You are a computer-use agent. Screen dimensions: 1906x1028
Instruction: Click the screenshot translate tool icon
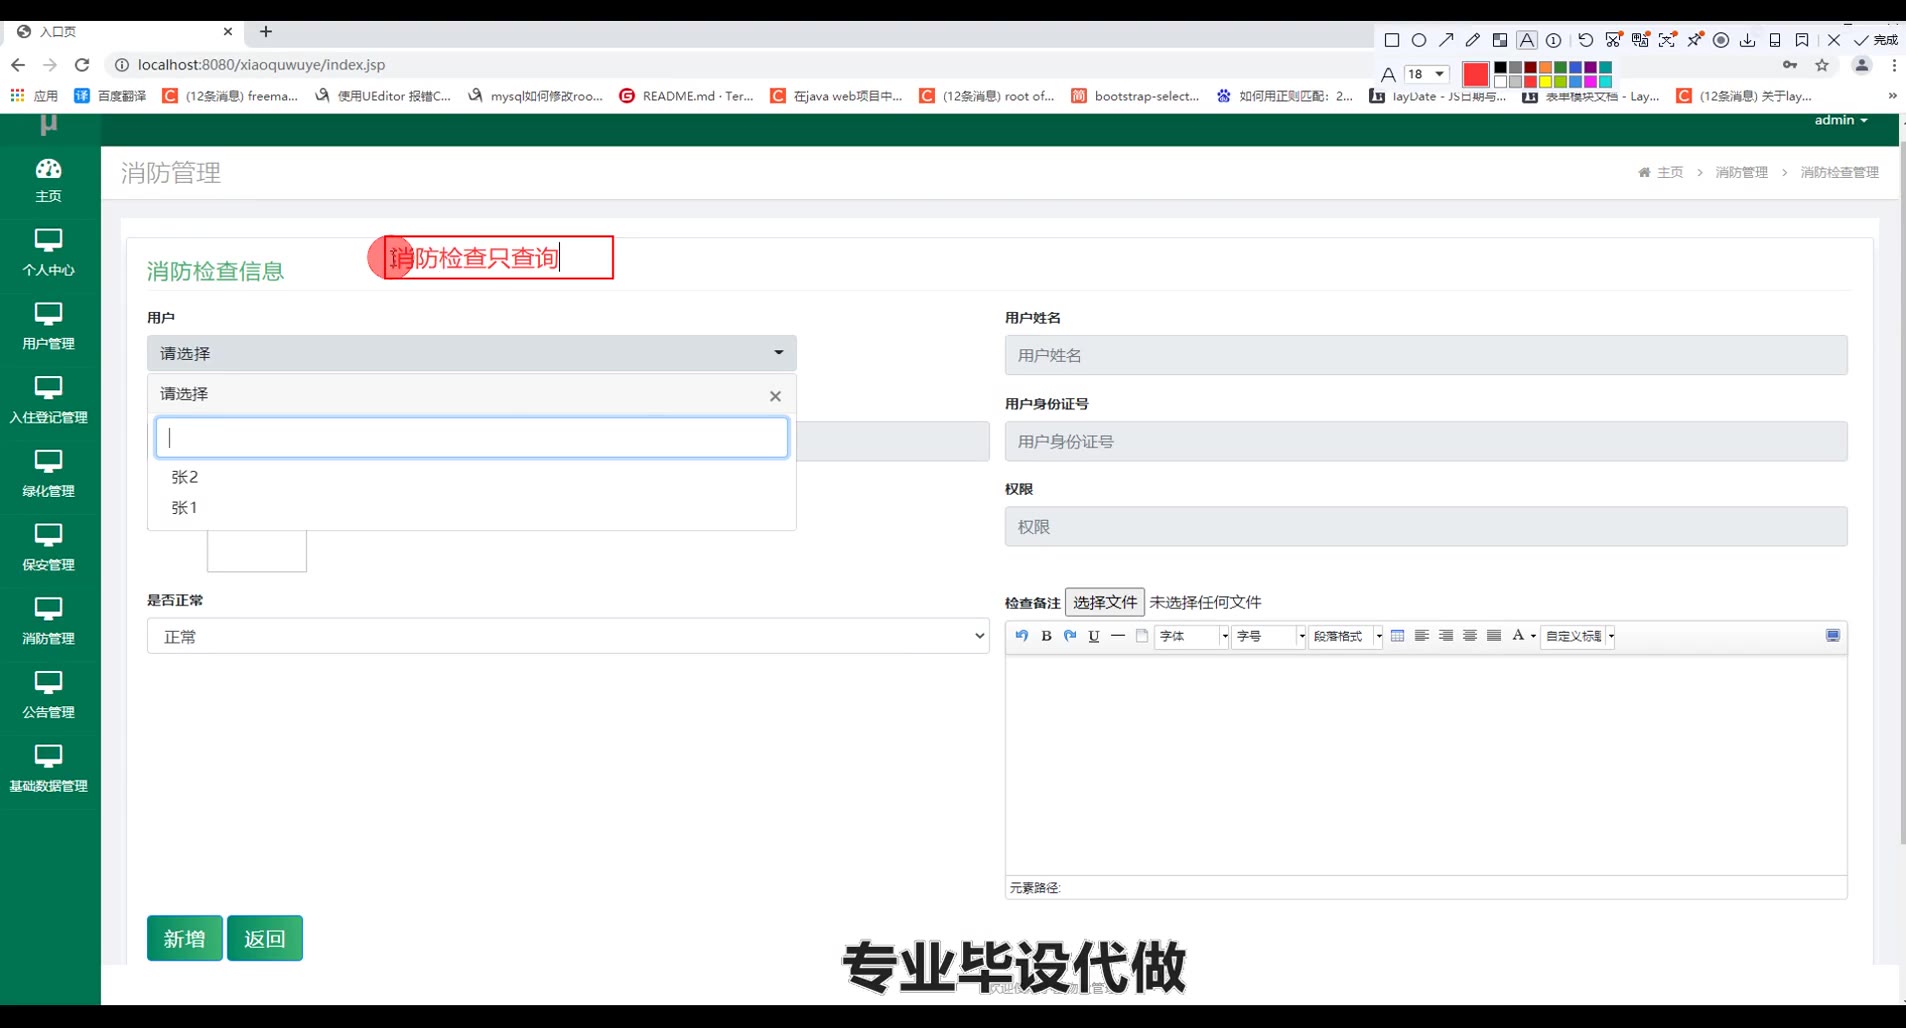[1640, 40]
